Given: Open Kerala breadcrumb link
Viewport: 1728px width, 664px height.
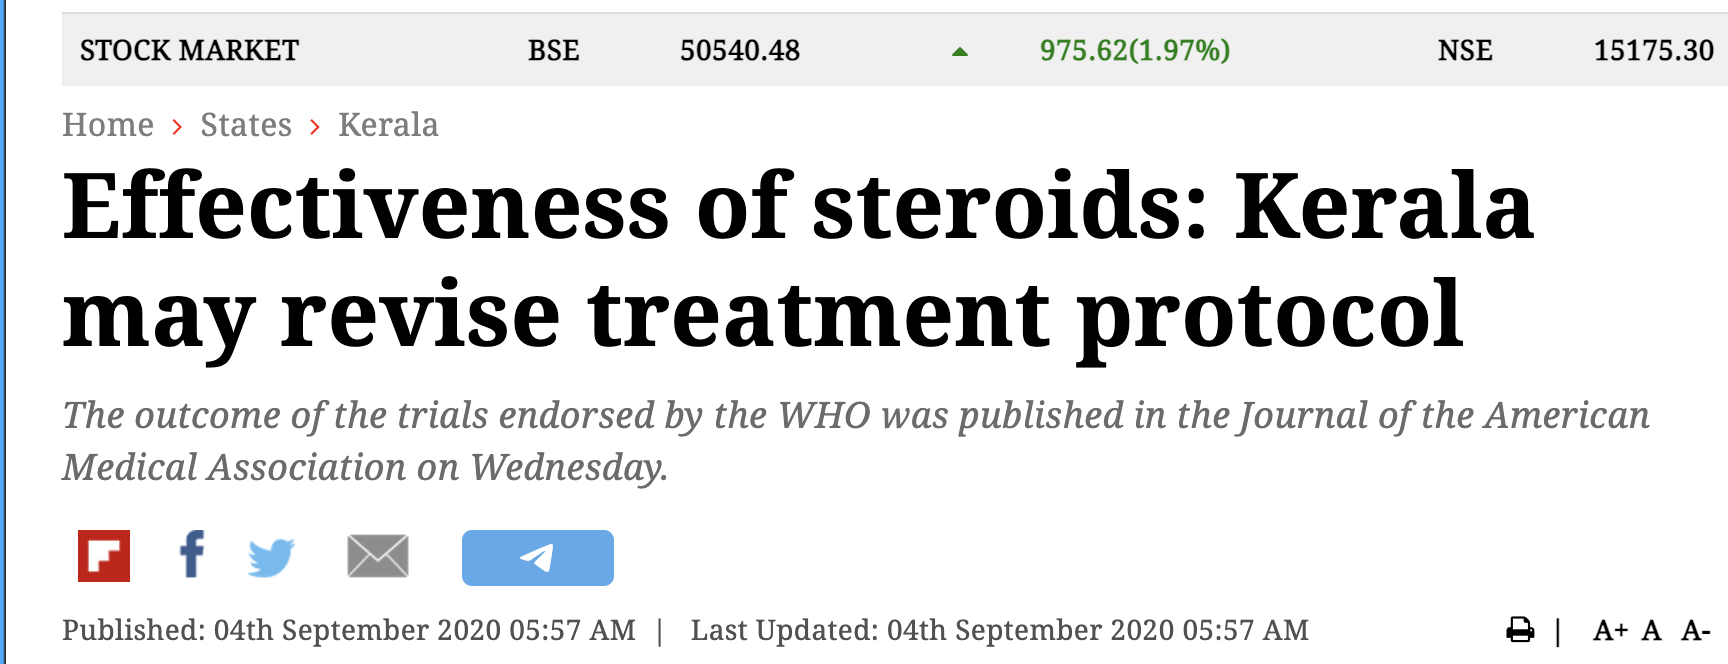Looking at the screenshot, I should (x=388, y=125).
